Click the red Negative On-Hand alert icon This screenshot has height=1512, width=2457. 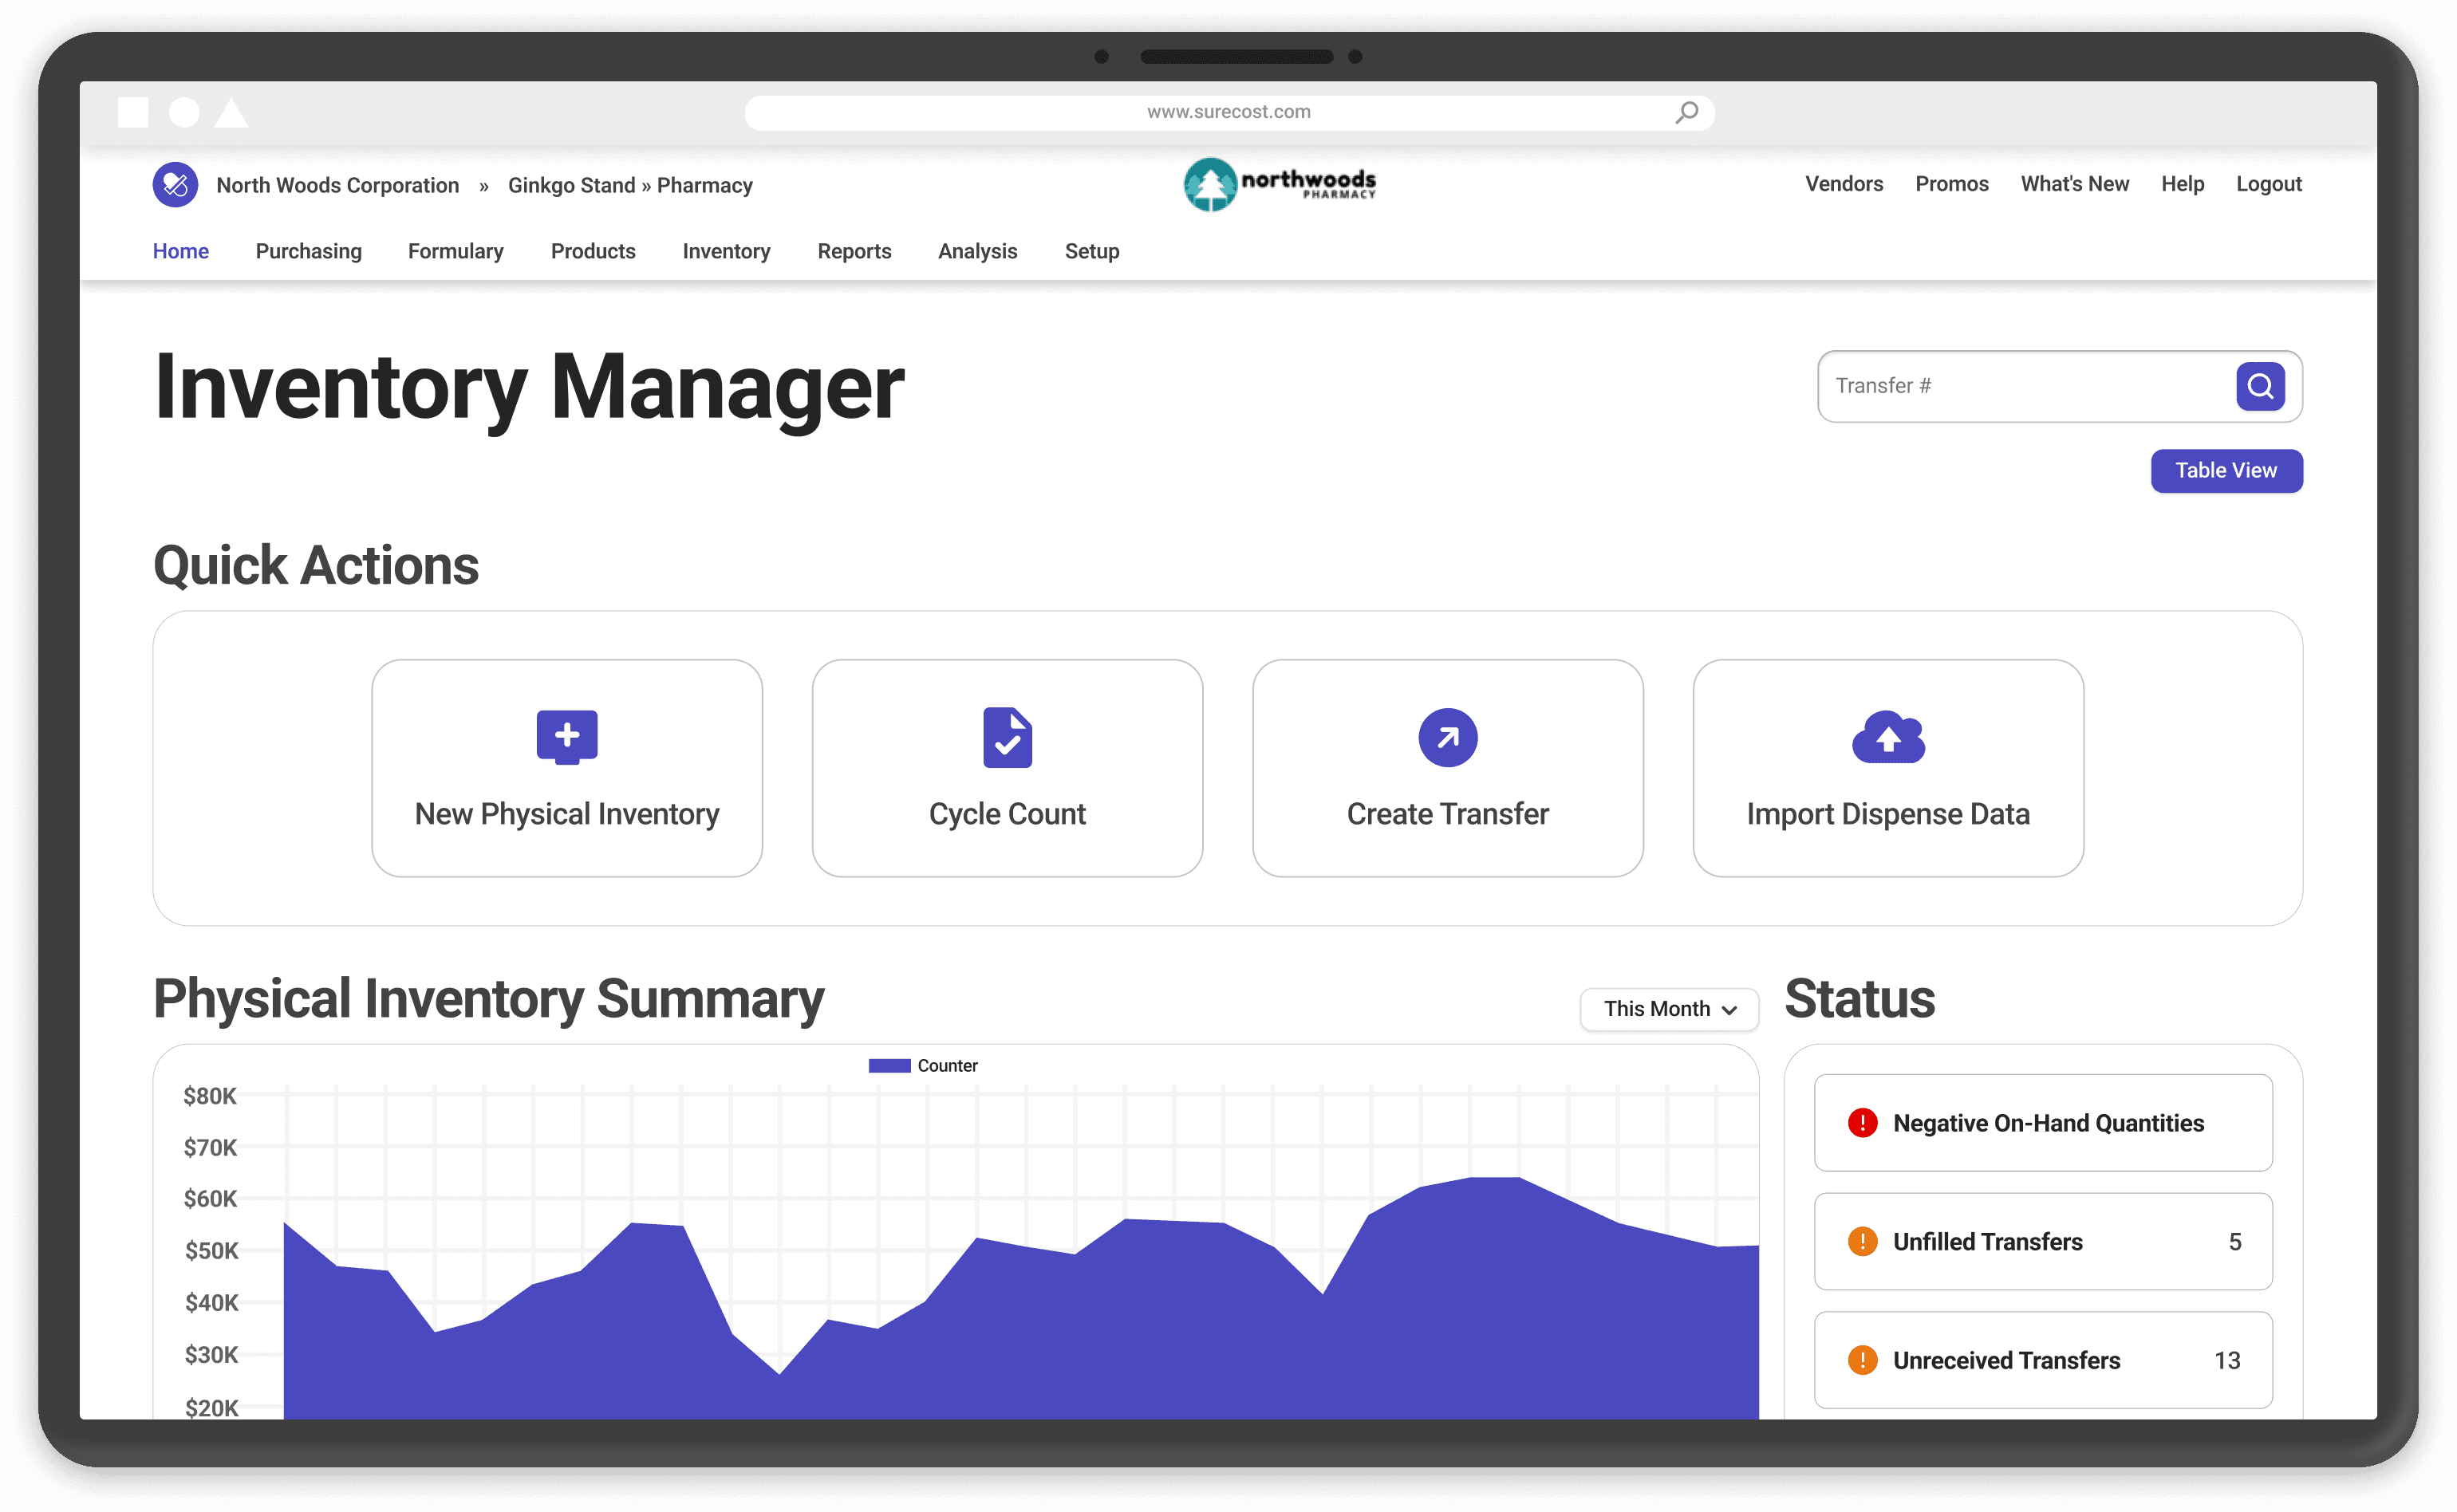point(1862,1123)
